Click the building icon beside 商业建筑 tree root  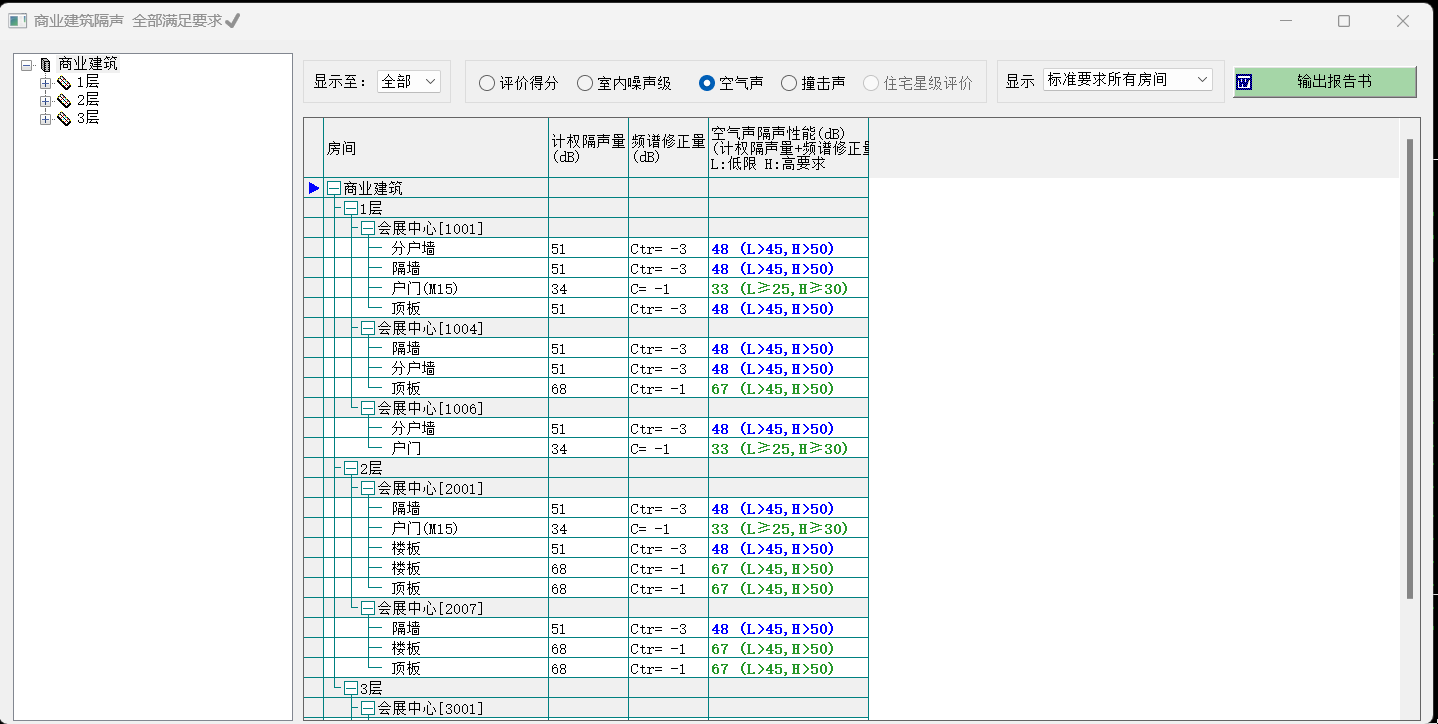coord(45,64)
